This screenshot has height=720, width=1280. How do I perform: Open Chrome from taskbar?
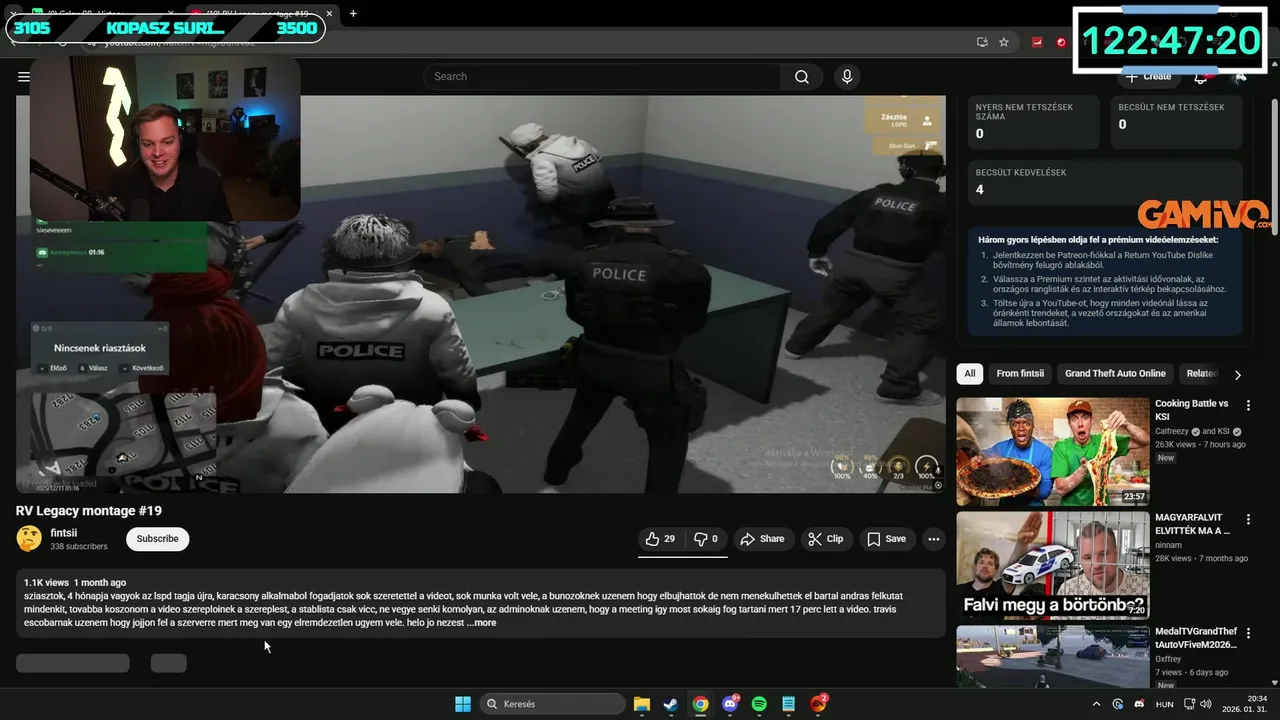[x=701, y=704]
